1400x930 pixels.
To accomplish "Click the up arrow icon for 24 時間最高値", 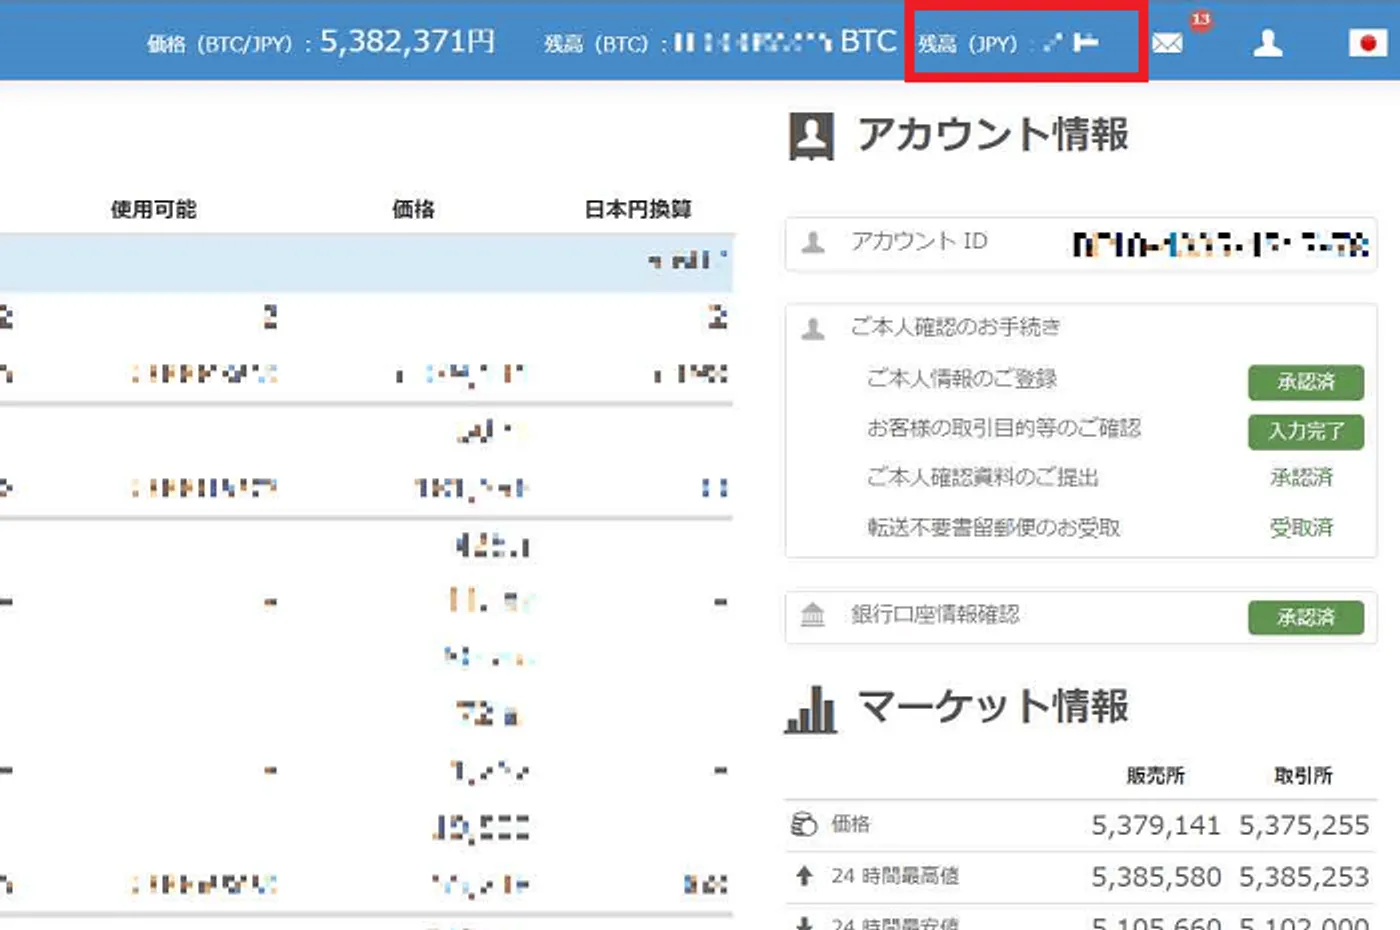I will pyautogui.click(x=804, y=877).
